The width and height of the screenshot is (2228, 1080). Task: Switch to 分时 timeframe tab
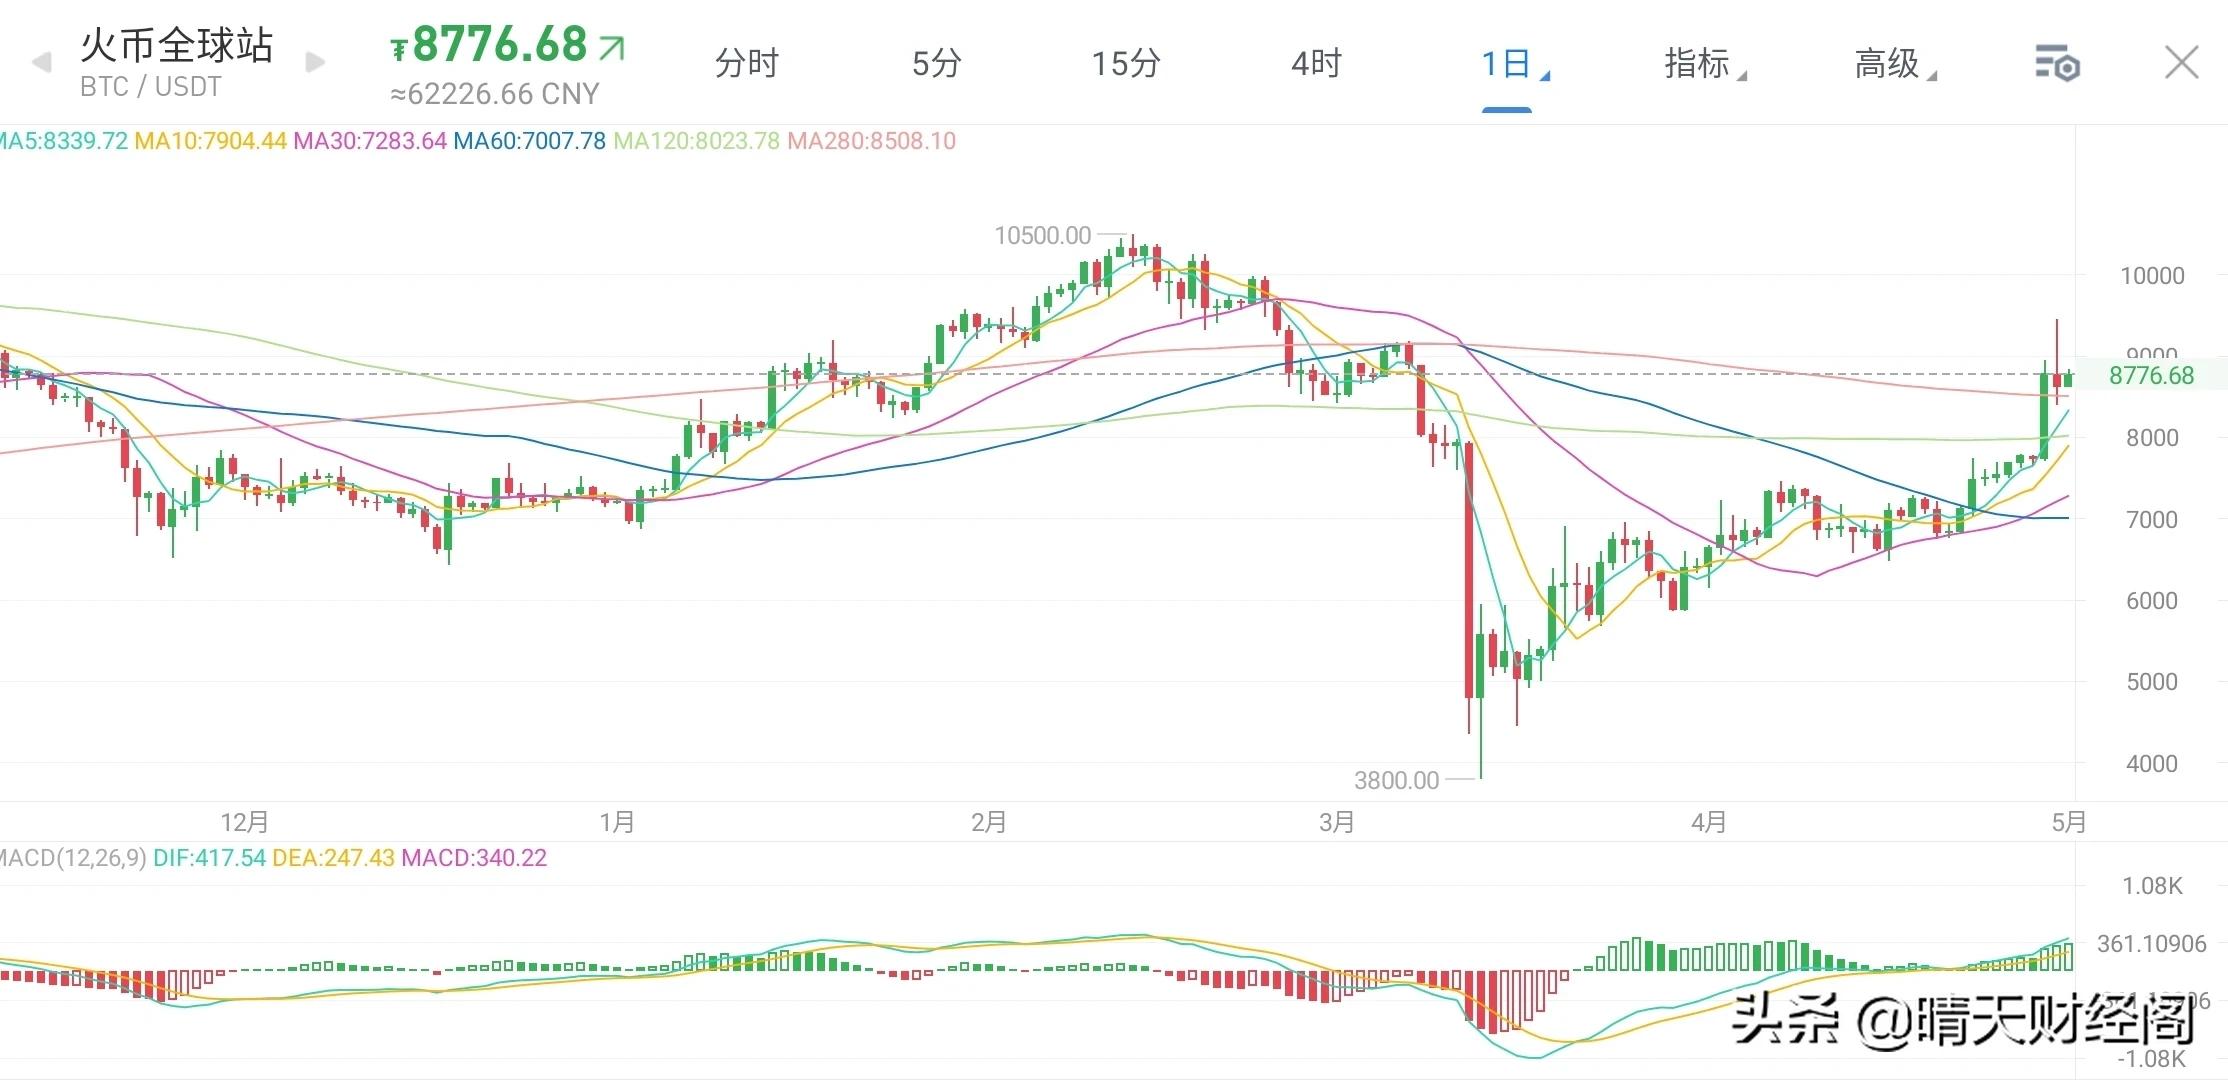(x=746, y=64)
